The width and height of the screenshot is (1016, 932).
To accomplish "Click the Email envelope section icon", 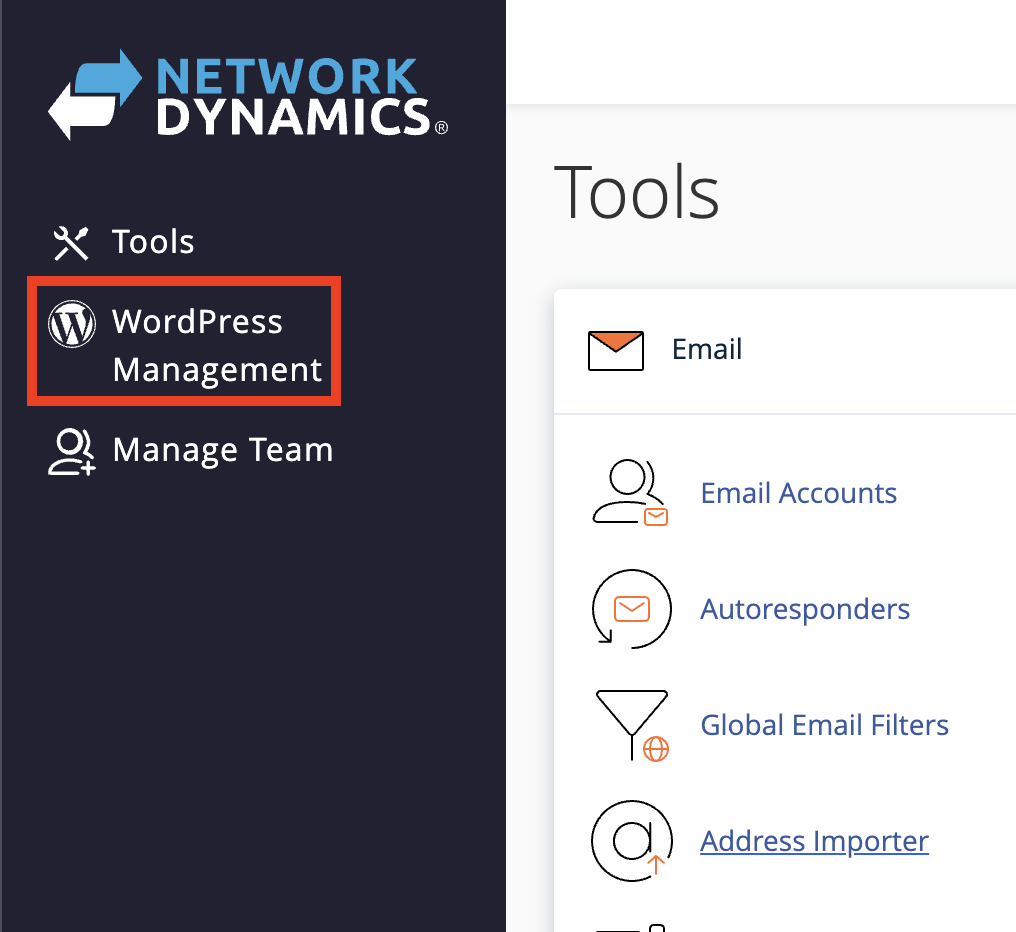I will 616,351.
